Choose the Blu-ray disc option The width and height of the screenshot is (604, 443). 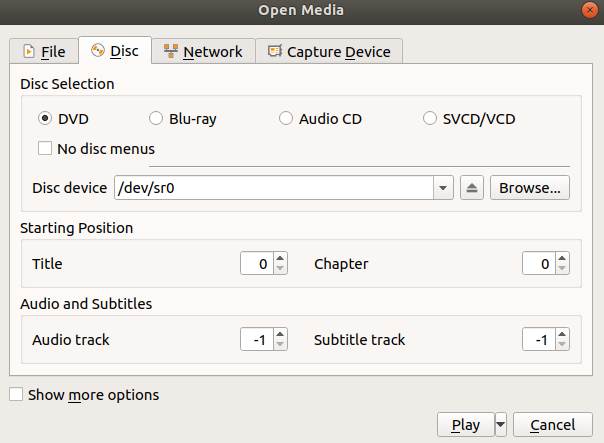pyautogui.click(x=156, y=119)
